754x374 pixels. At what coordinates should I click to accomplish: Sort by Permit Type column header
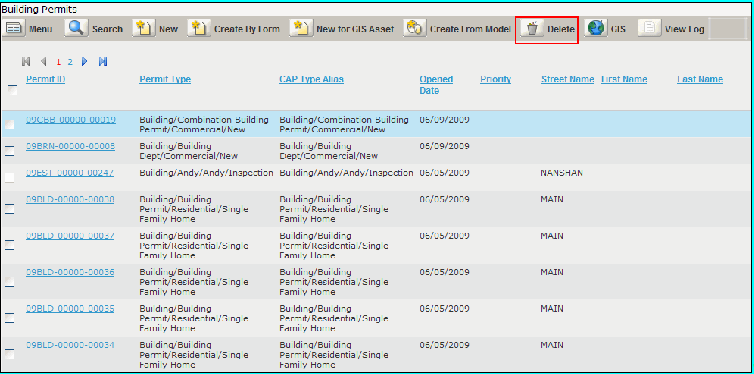165,79
